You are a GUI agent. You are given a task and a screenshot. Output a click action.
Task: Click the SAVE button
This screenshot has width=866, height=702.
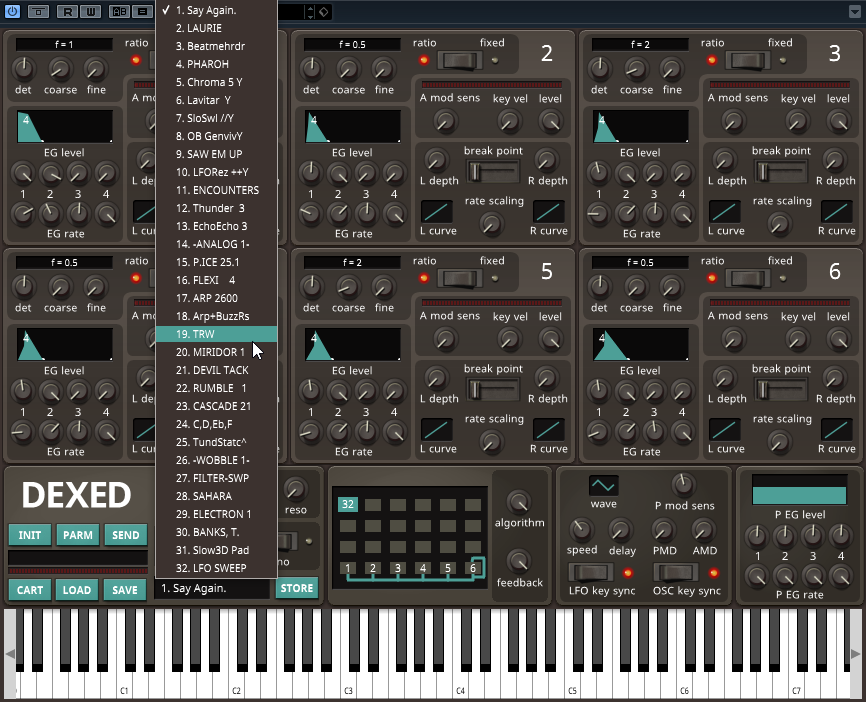[125, 590]
